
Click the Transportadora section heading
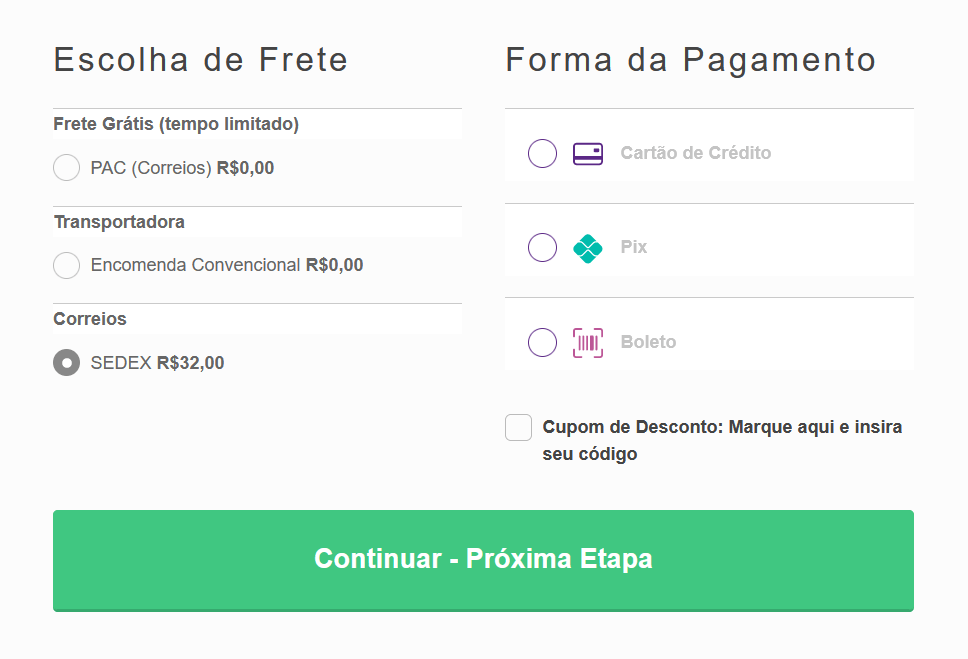coord(119,222)
